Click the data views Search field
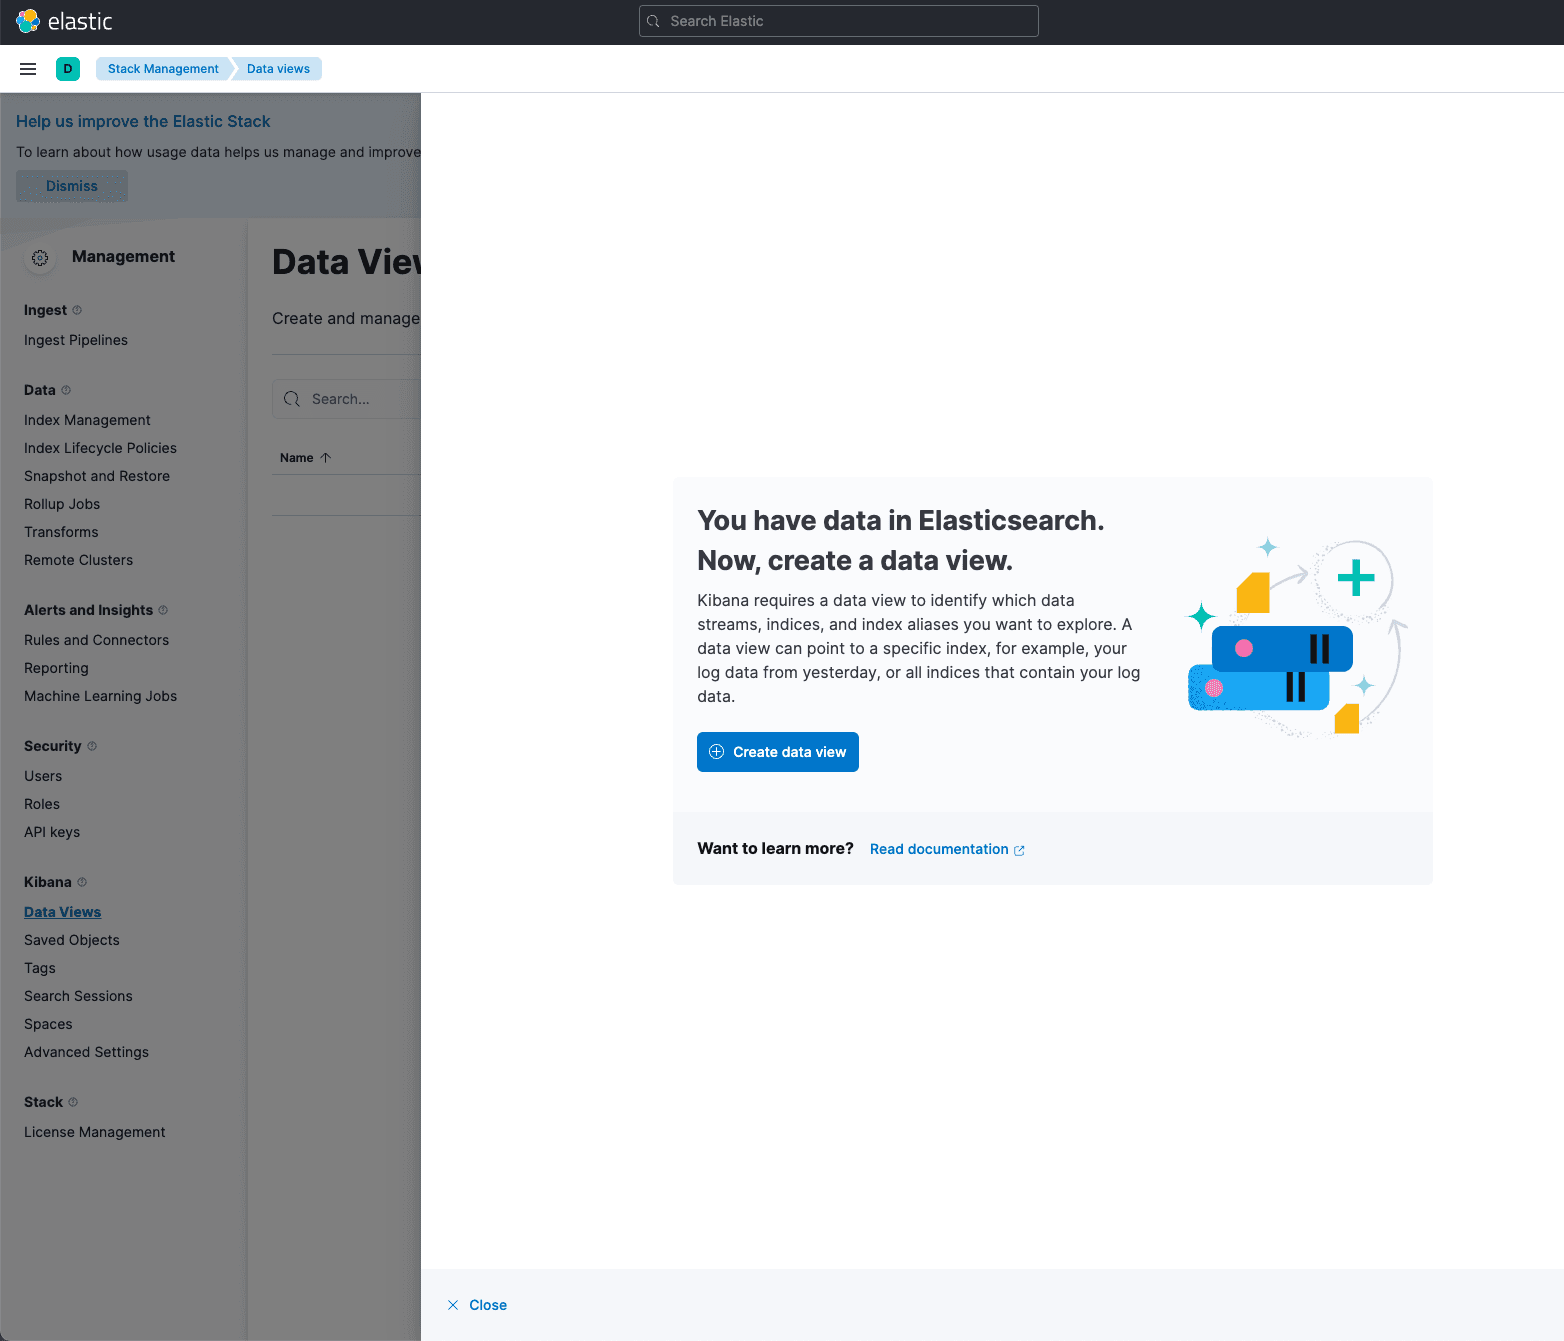 347,399
